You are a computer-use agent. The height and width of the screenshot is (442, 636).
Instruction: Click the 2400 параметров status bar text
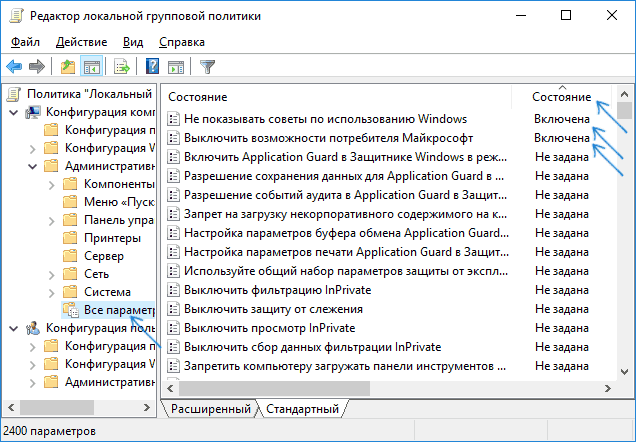(x=49, y=431)
